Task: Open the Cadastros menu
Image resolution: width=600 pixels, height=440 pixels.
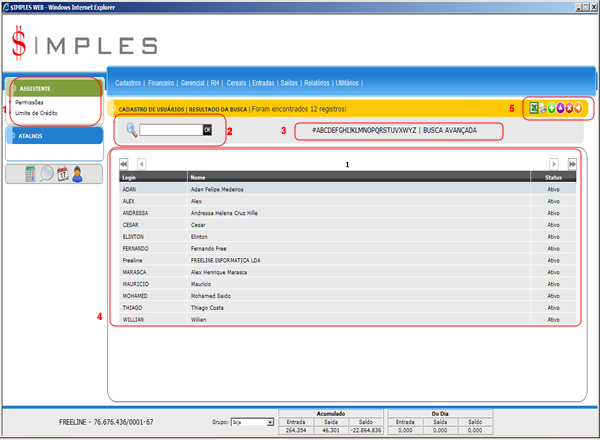Action: pos(127,83)
